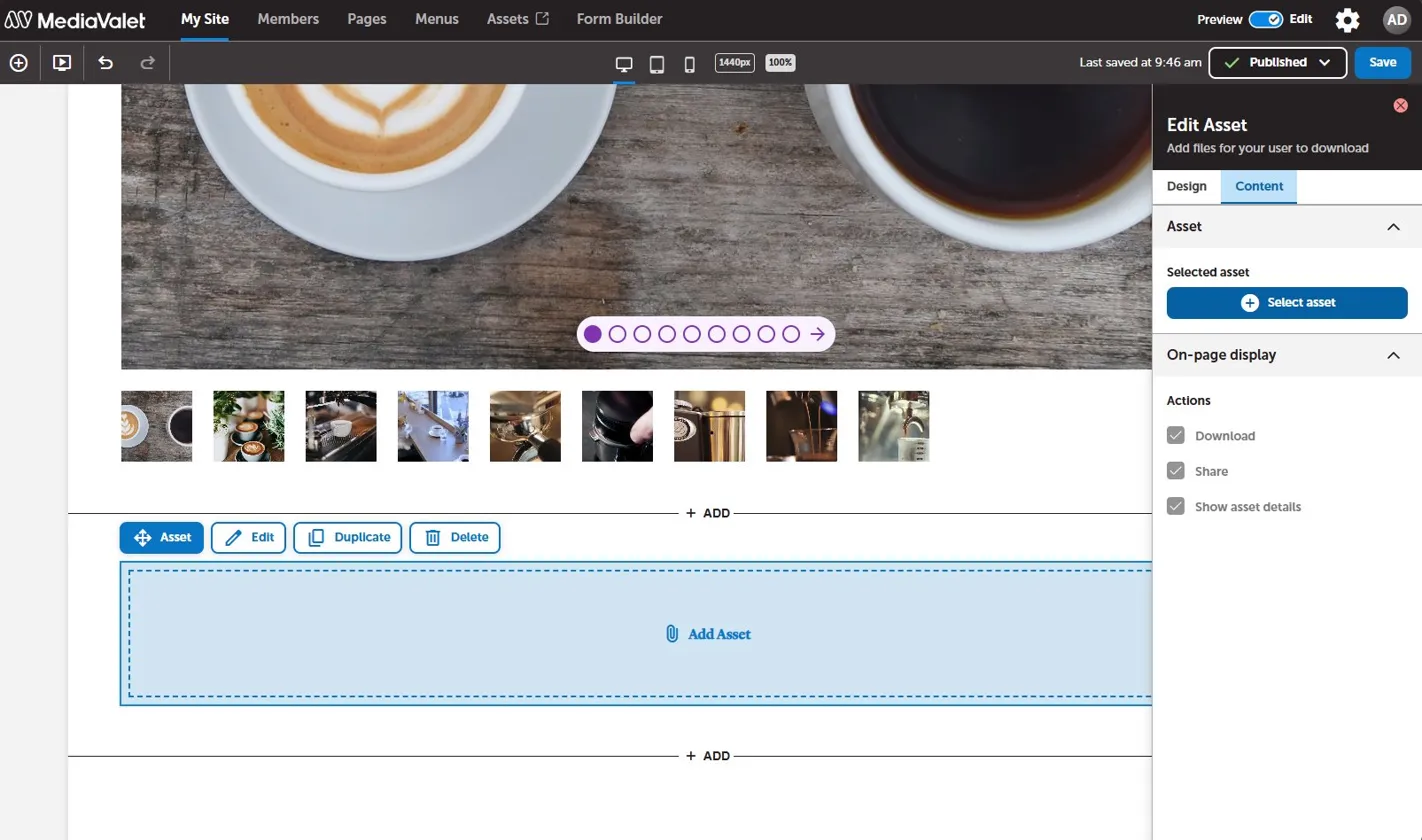Open the Published status dropdown
The image size is (1422, 840).
point(1278,62)
